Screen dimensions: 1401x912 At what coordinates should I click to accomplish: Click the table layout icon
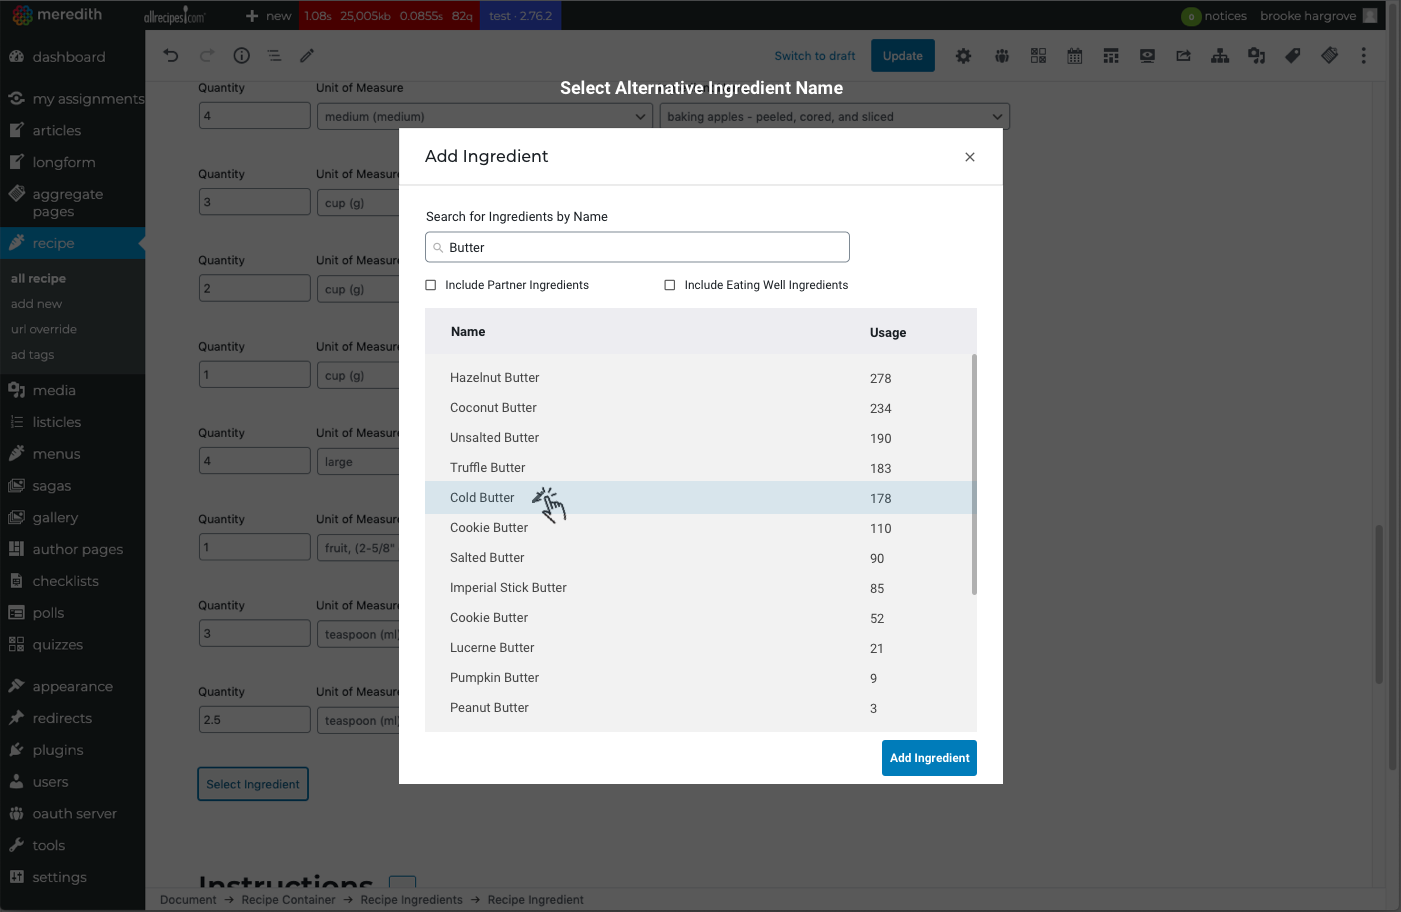click(1111, 56)
